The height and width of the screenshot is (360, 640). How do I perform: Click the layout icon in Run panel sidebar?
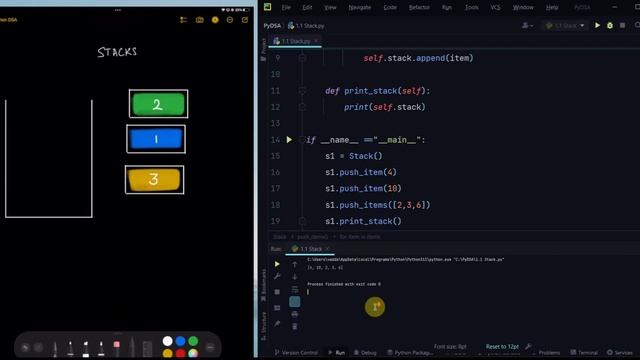click(x=277, y=308)
